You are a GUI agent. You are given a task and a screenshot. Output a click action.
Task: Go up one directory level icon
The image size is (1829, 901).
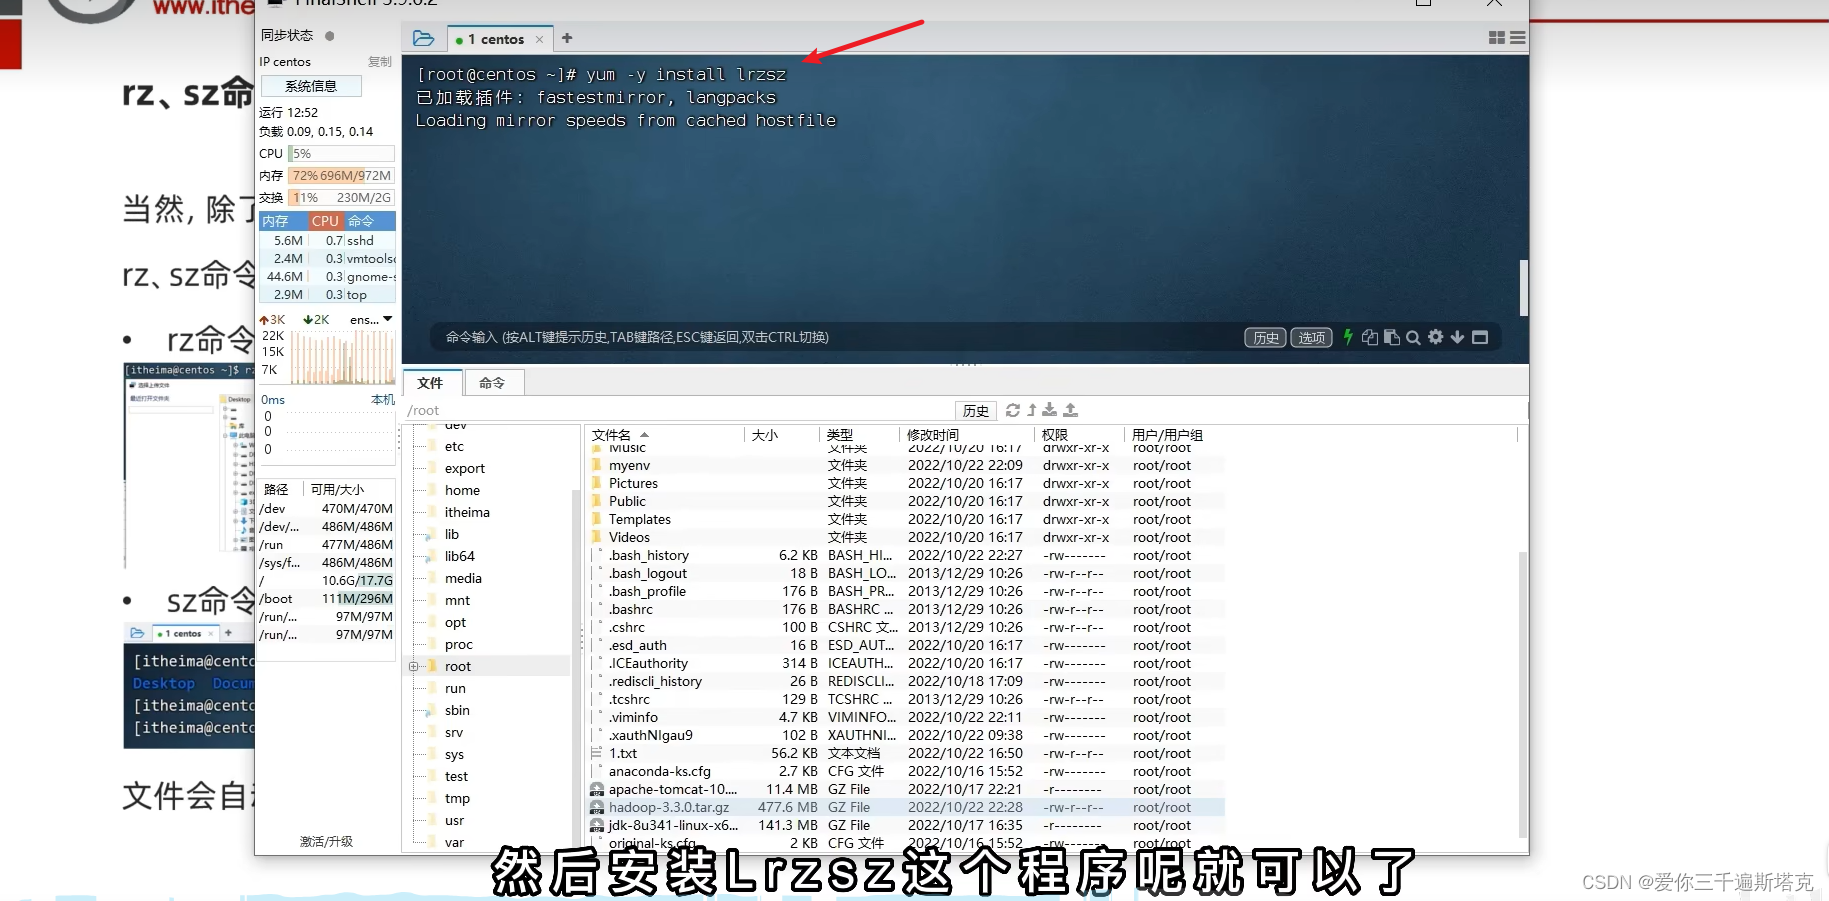pos(1032,410)
